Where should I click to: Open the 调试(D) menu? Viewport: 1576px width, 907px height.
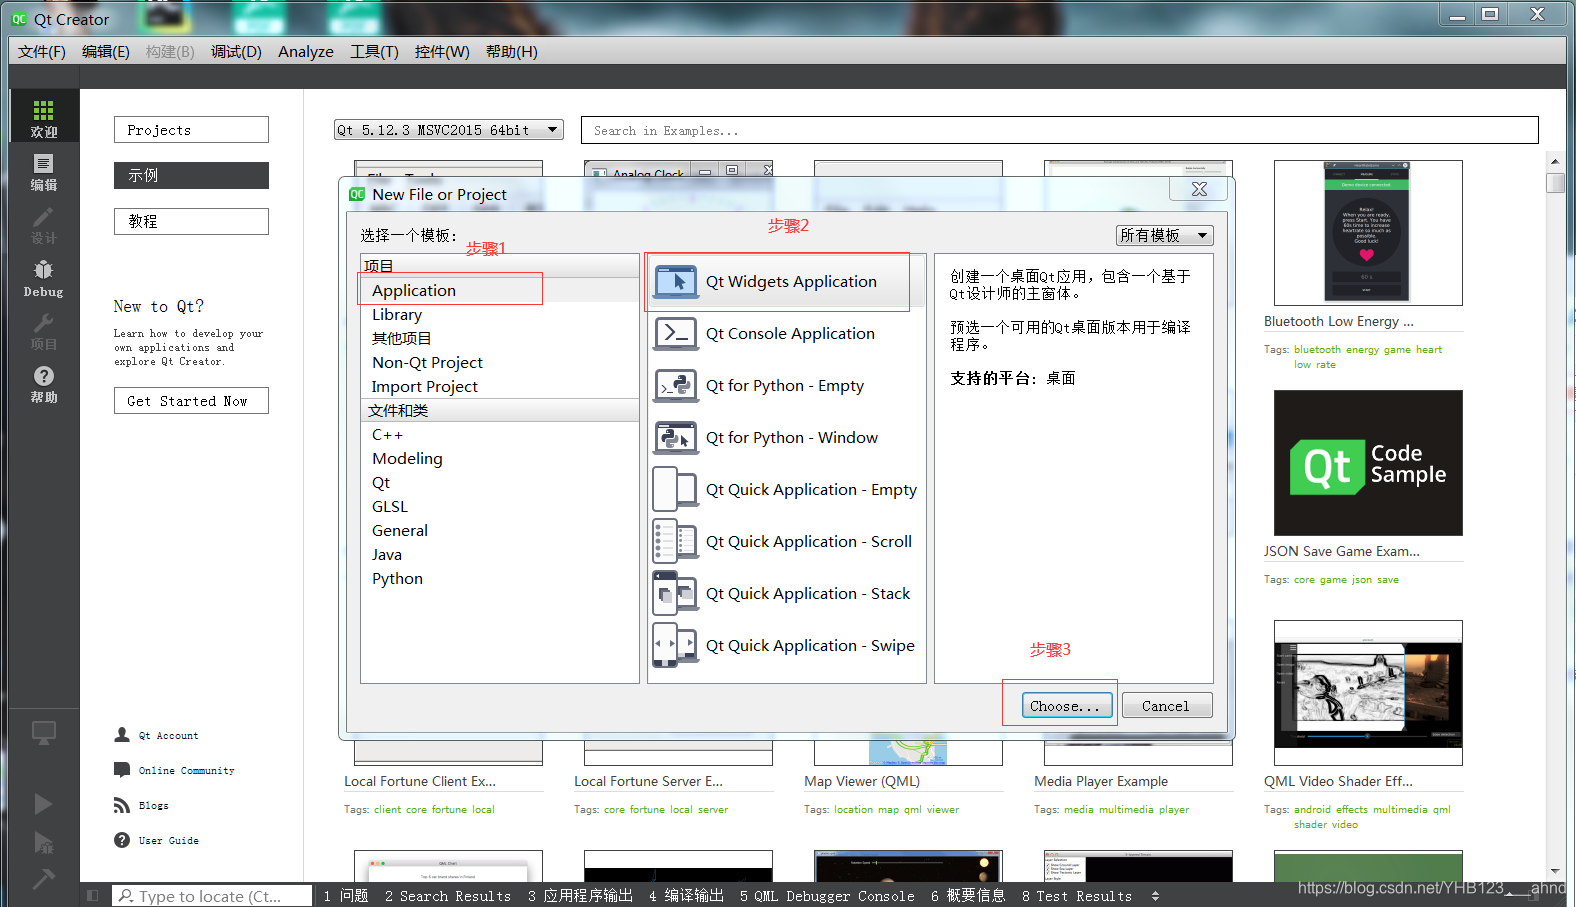pyautogui.click(x=236, y=52)
